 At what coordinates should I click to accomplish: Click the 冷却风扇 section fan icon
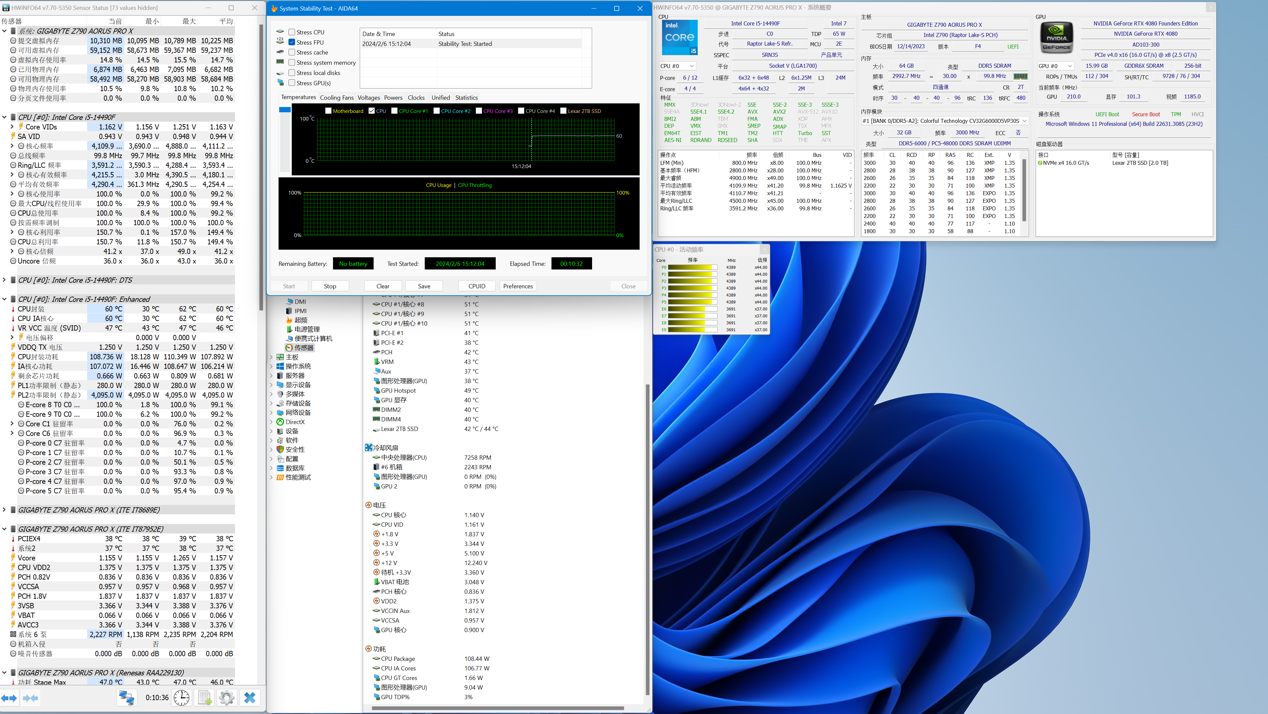pyautogui.click(x=369, y=448)
